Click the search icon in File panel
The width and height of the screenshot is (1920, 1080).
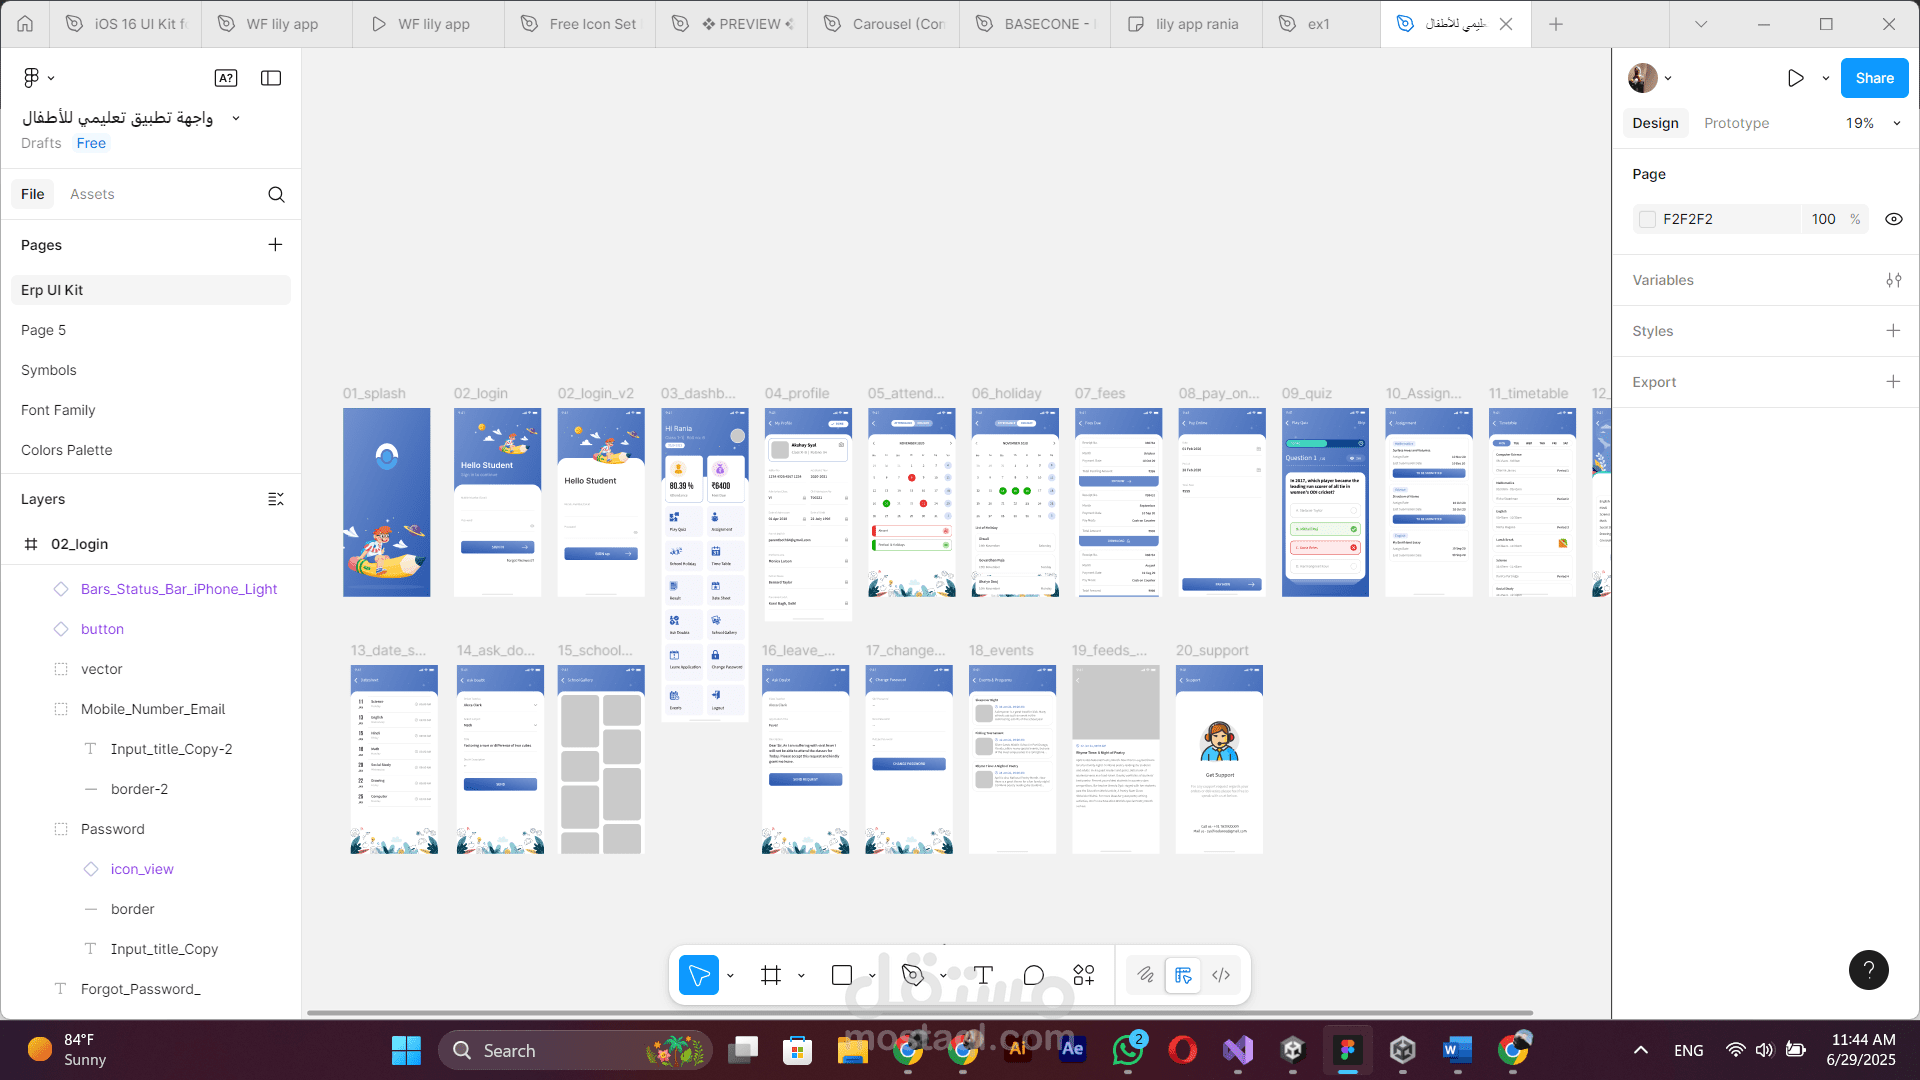pyautogui.click(x=276, y=195)
